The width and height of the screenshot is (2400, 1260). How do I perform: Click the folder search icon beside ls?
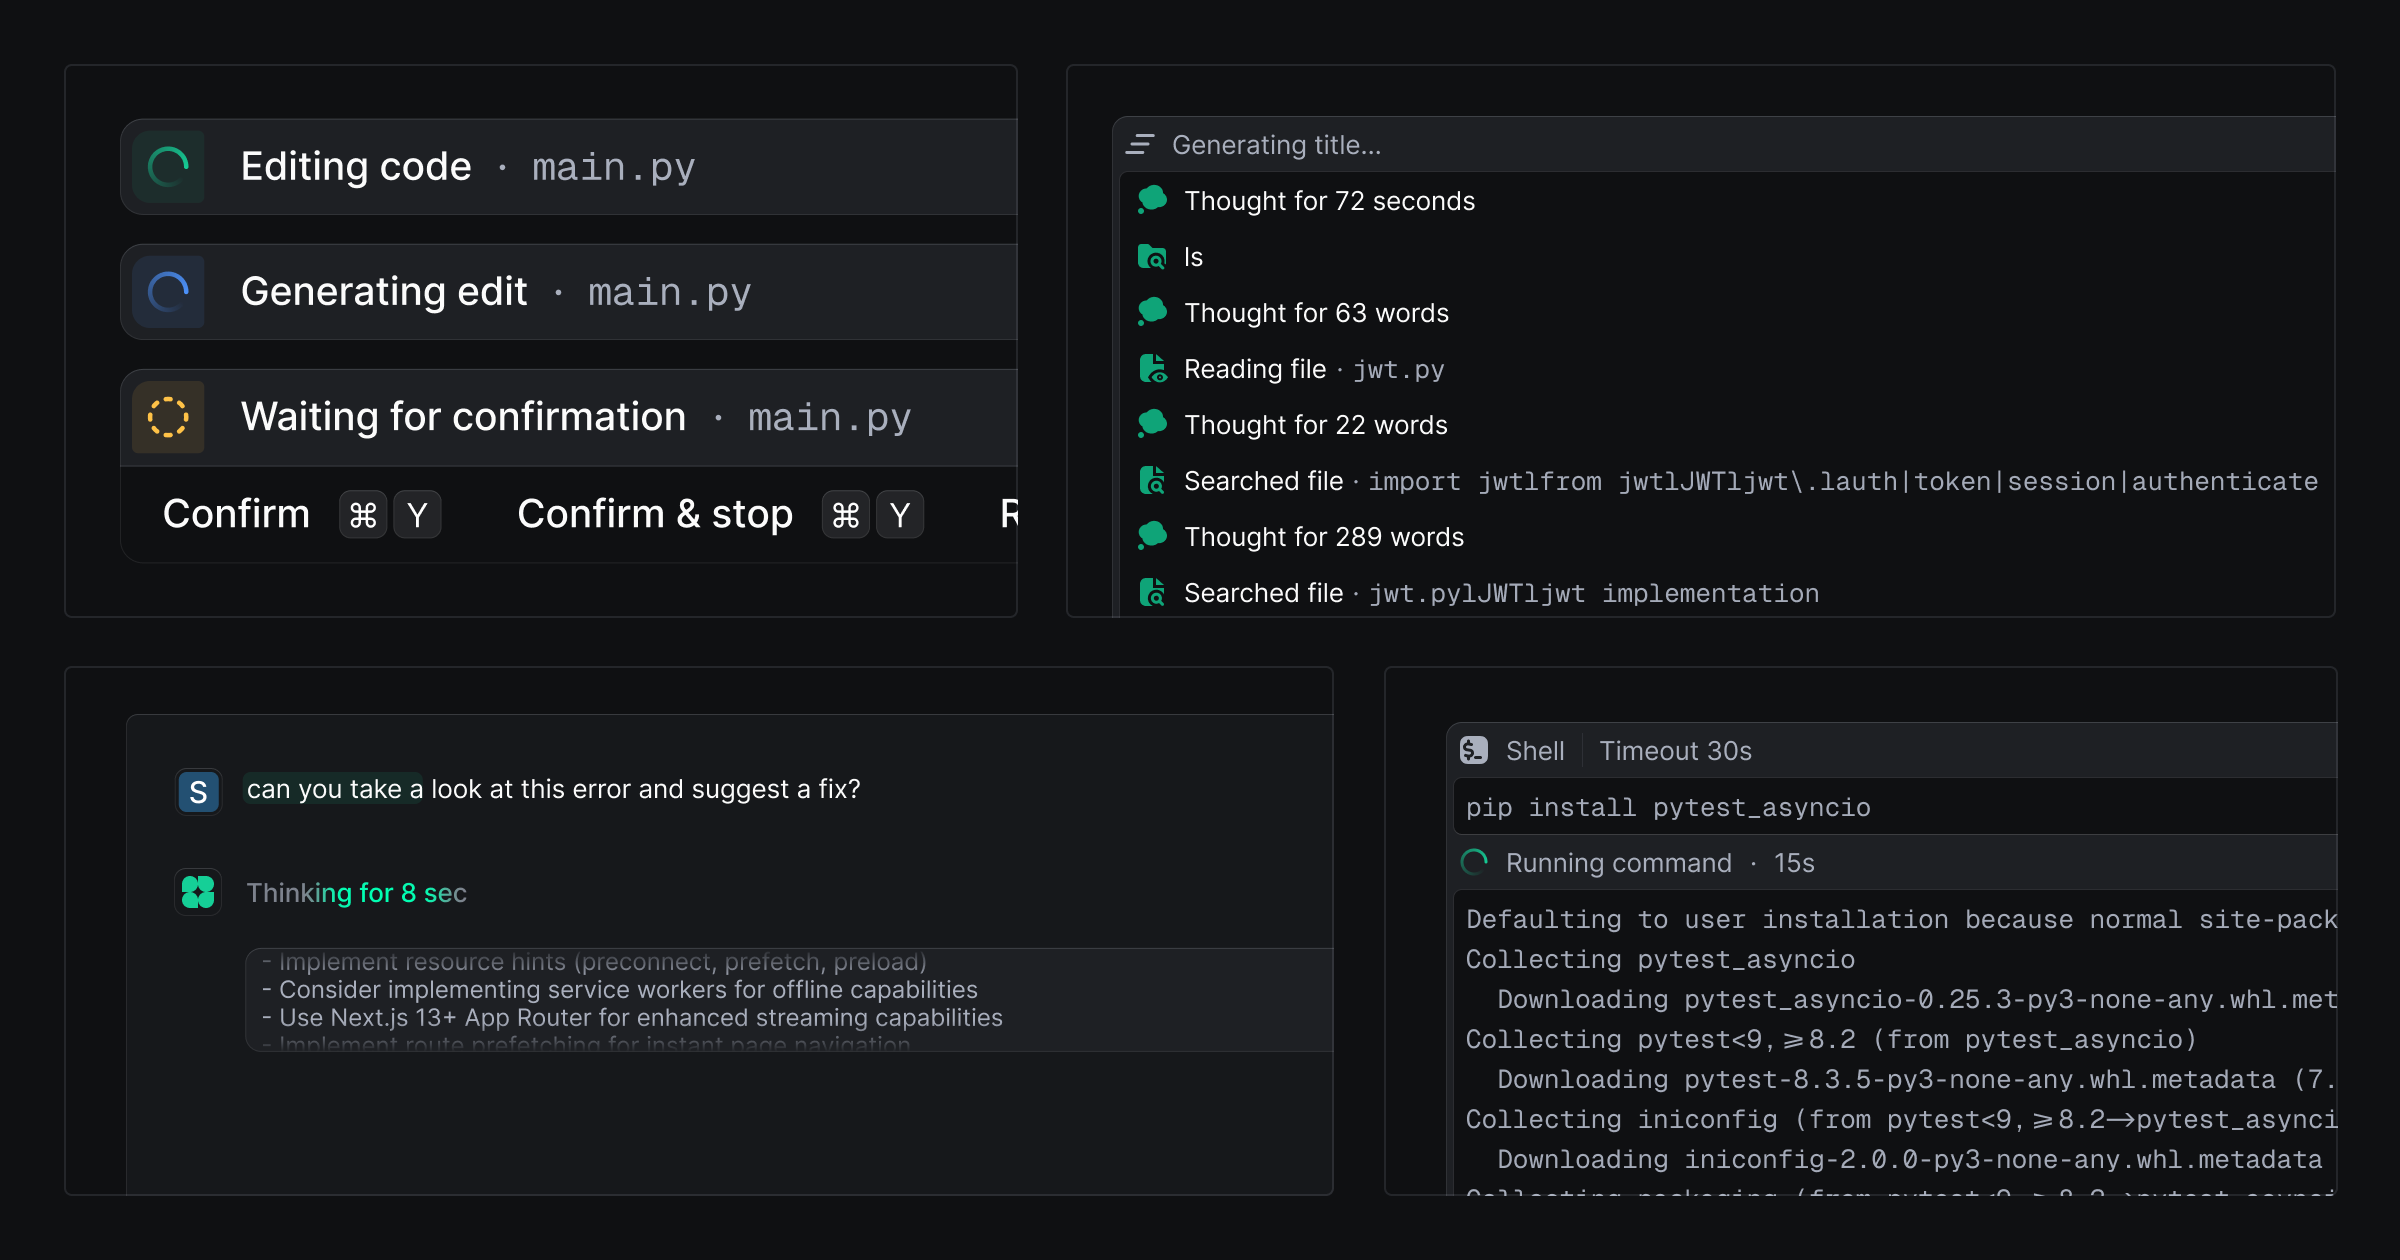[1152, 257]
